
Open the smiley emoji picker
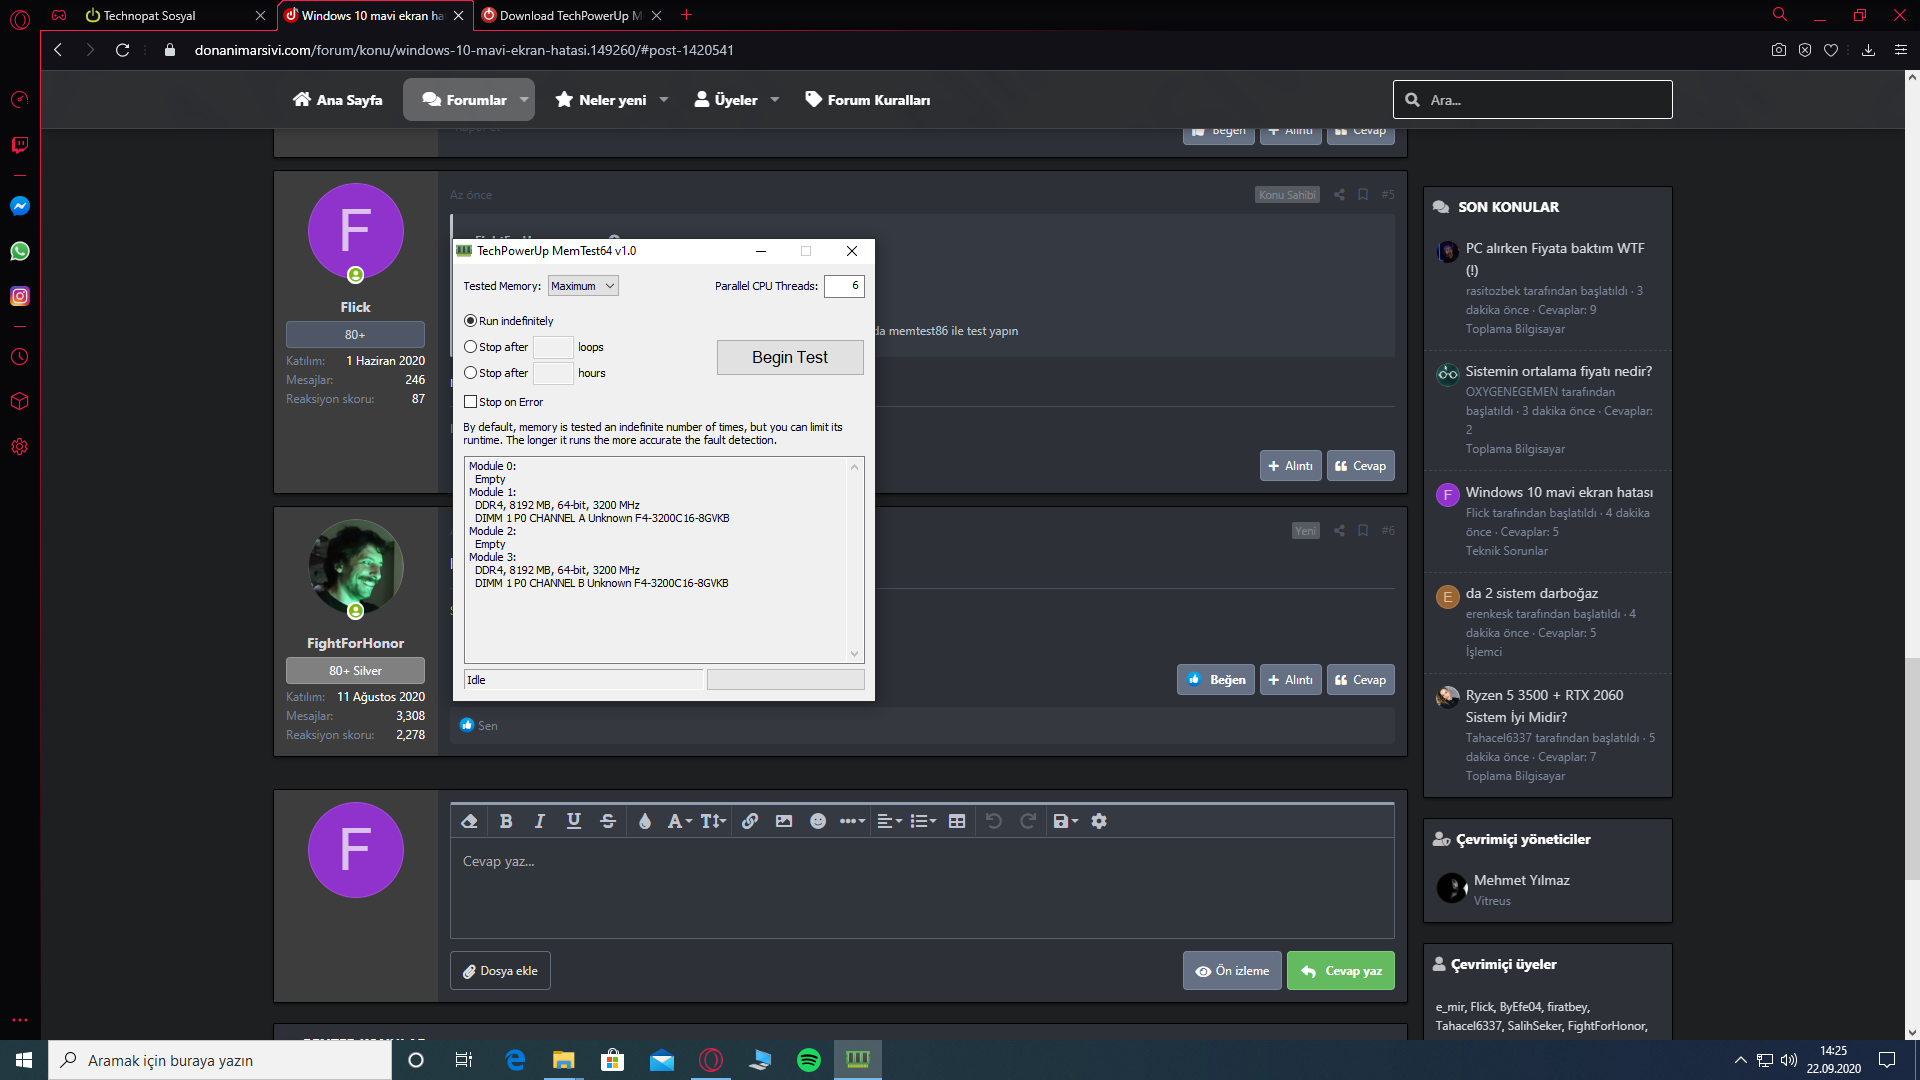(818, 821)
